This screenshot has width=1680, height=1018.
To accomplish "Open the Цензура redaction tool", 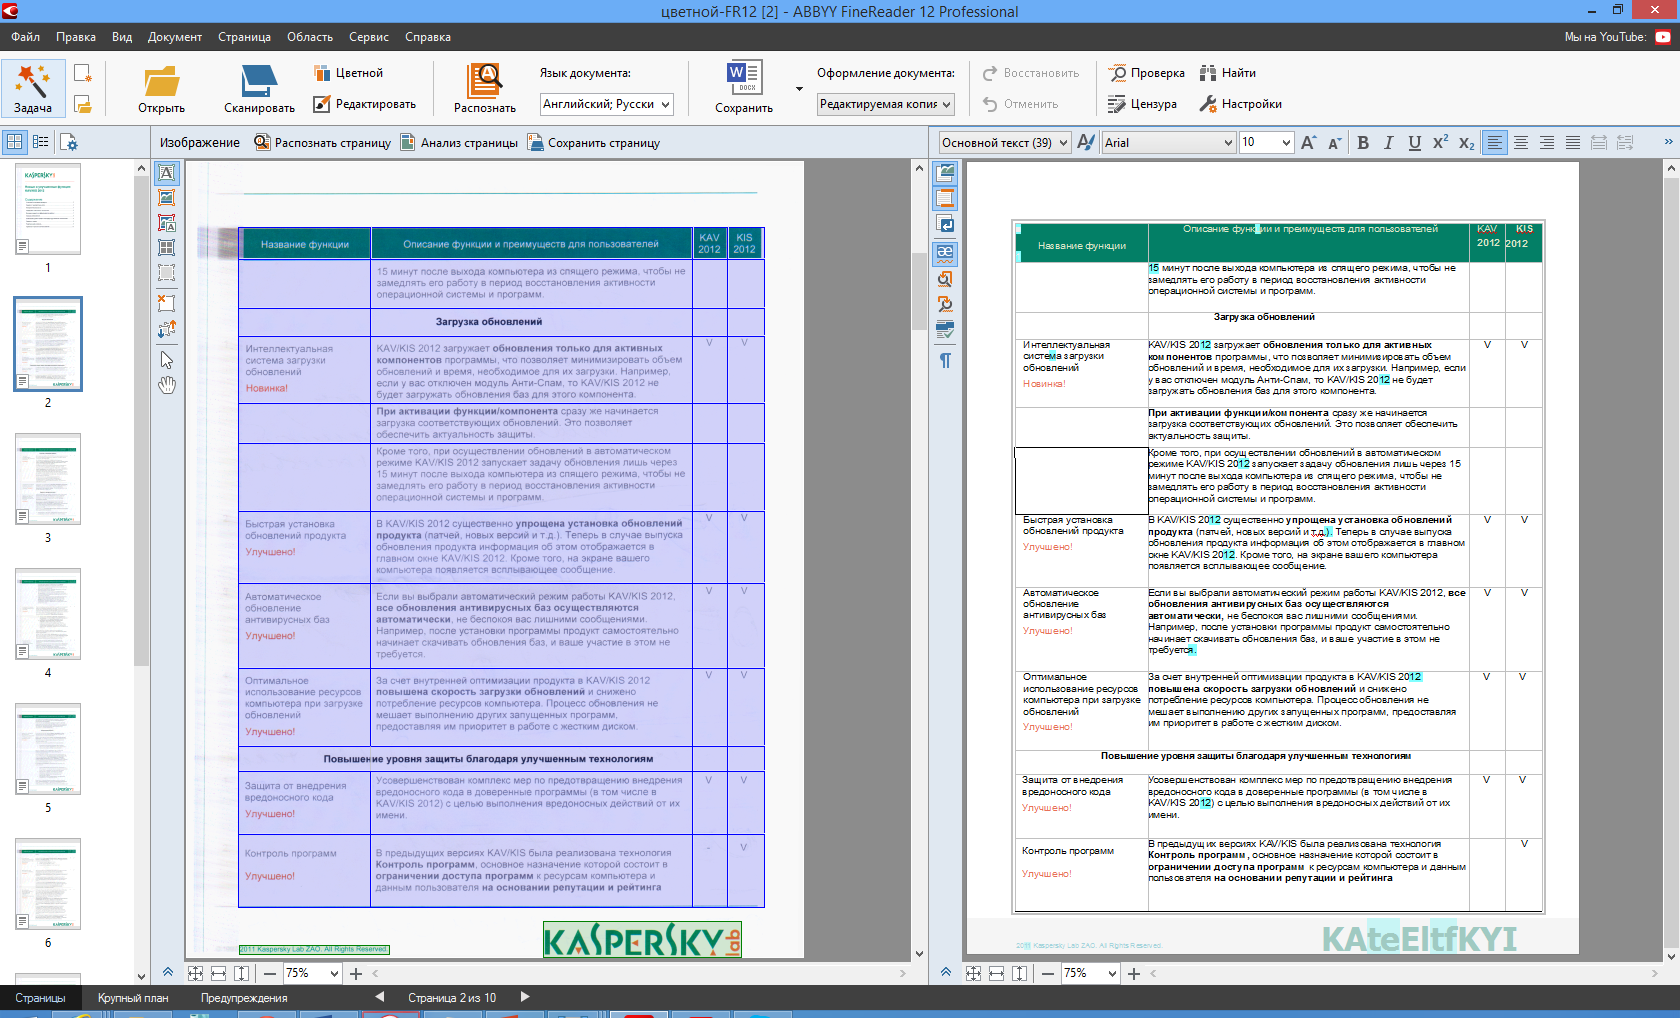I will pyautogui.click(x=1143, y=104).
